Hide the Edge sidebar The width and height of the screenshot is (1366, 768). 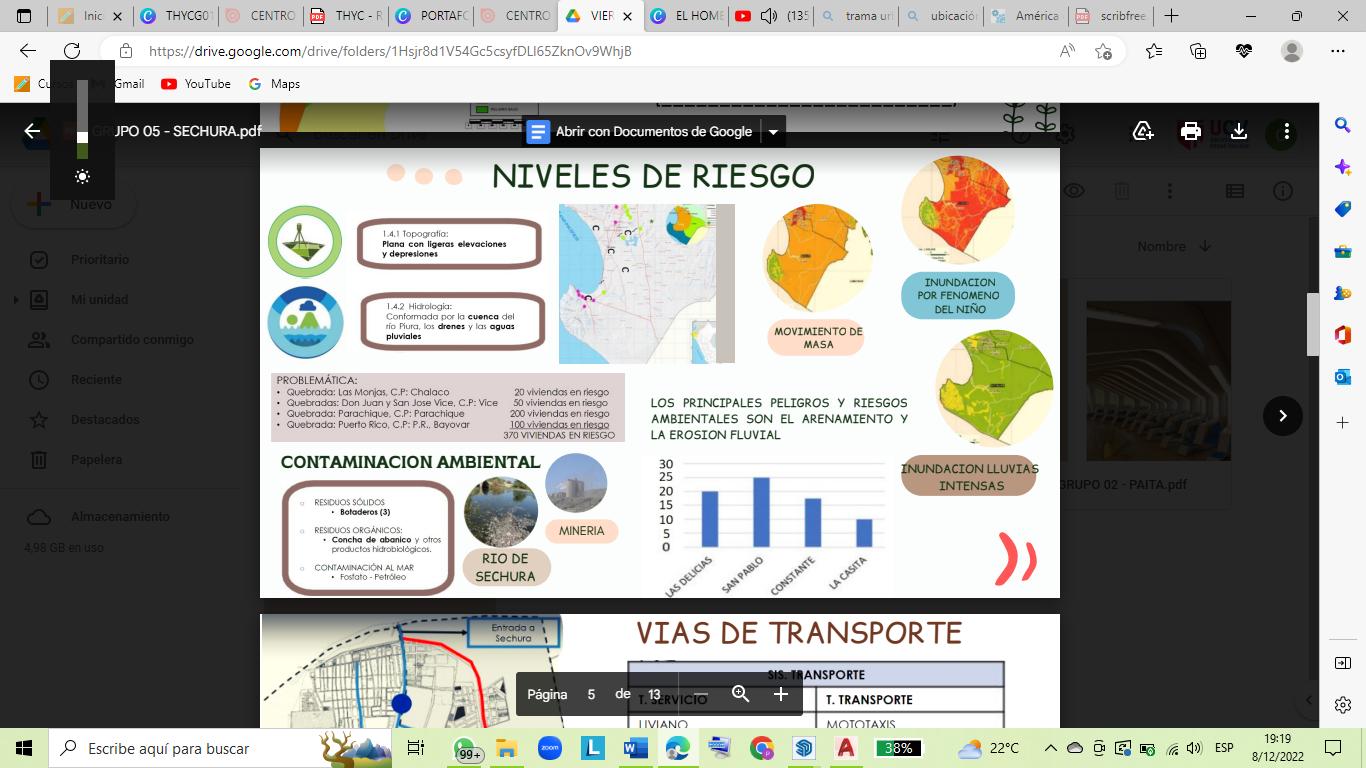pos(1343,663)
